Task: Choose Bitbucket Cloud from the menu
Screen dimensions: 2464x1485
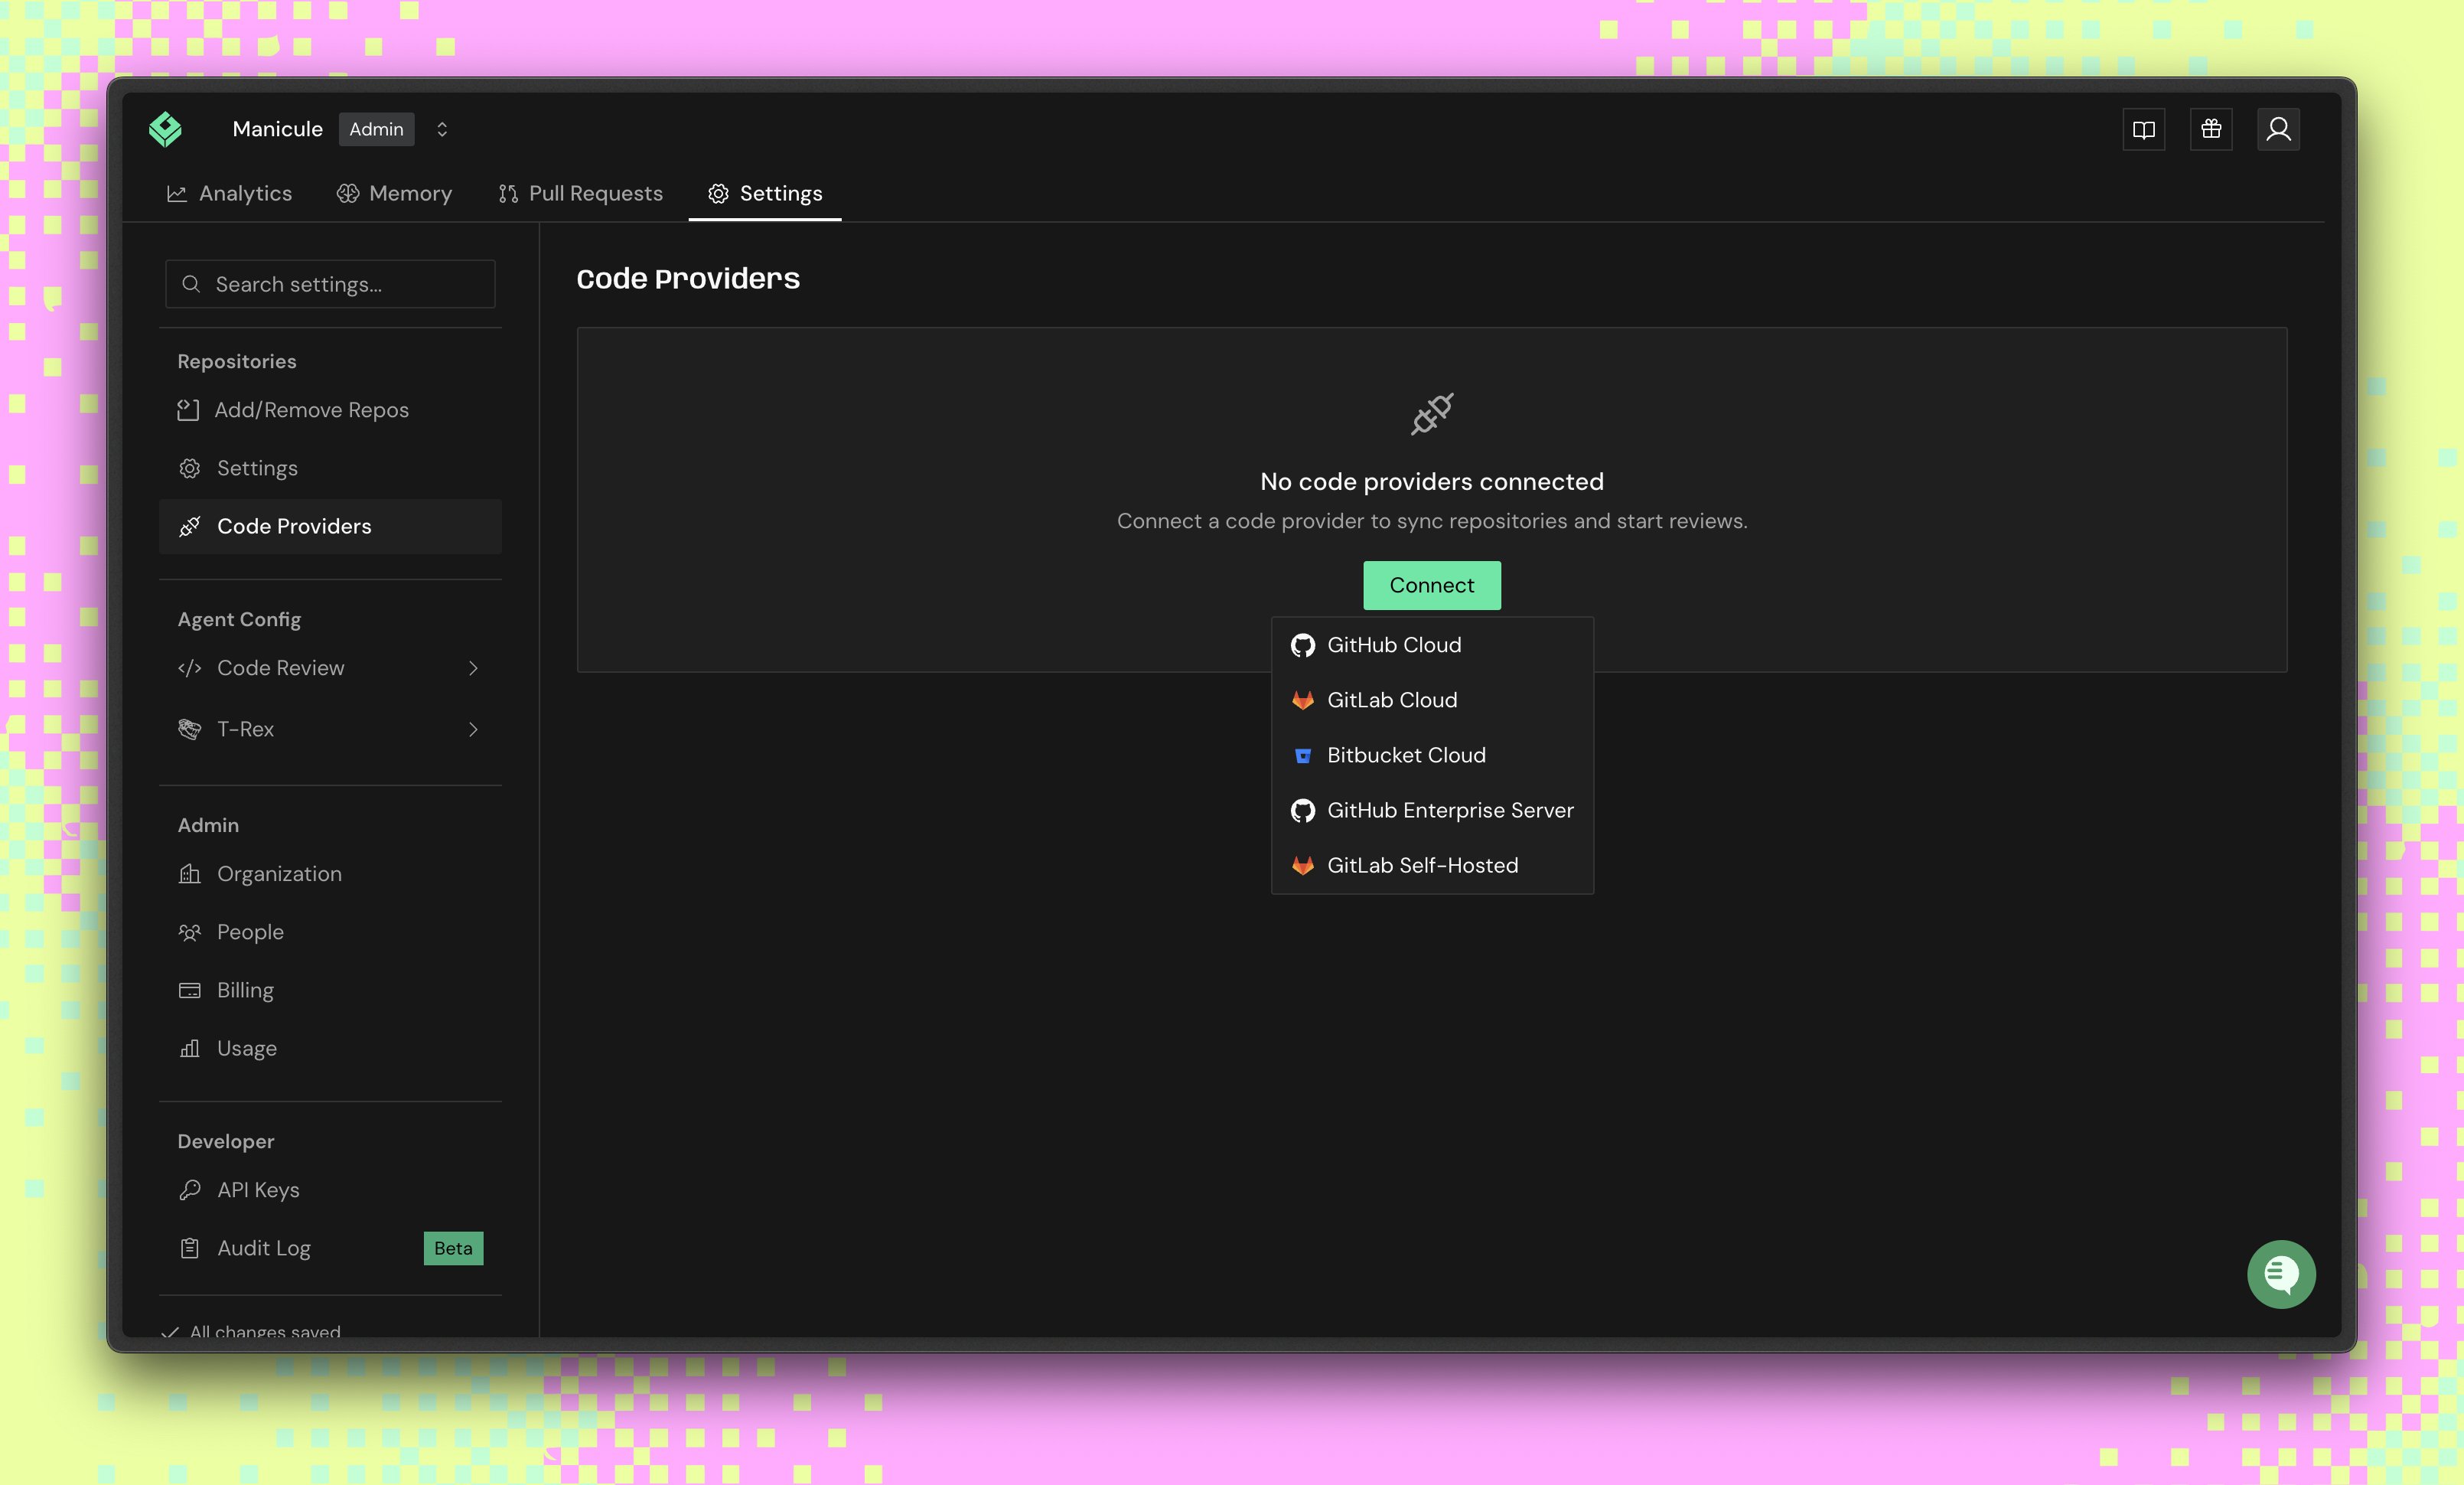Action: [x=1432, y=755]
